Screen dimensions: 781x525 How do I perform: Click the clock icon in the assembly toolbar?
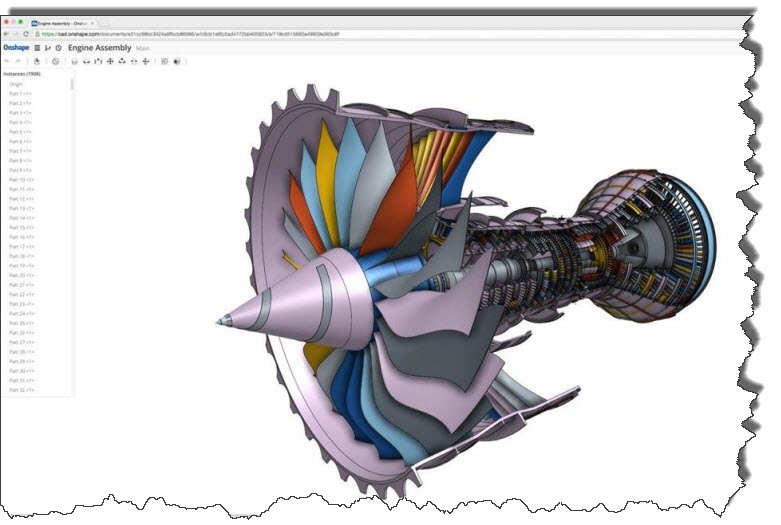[x=56, y=61]
